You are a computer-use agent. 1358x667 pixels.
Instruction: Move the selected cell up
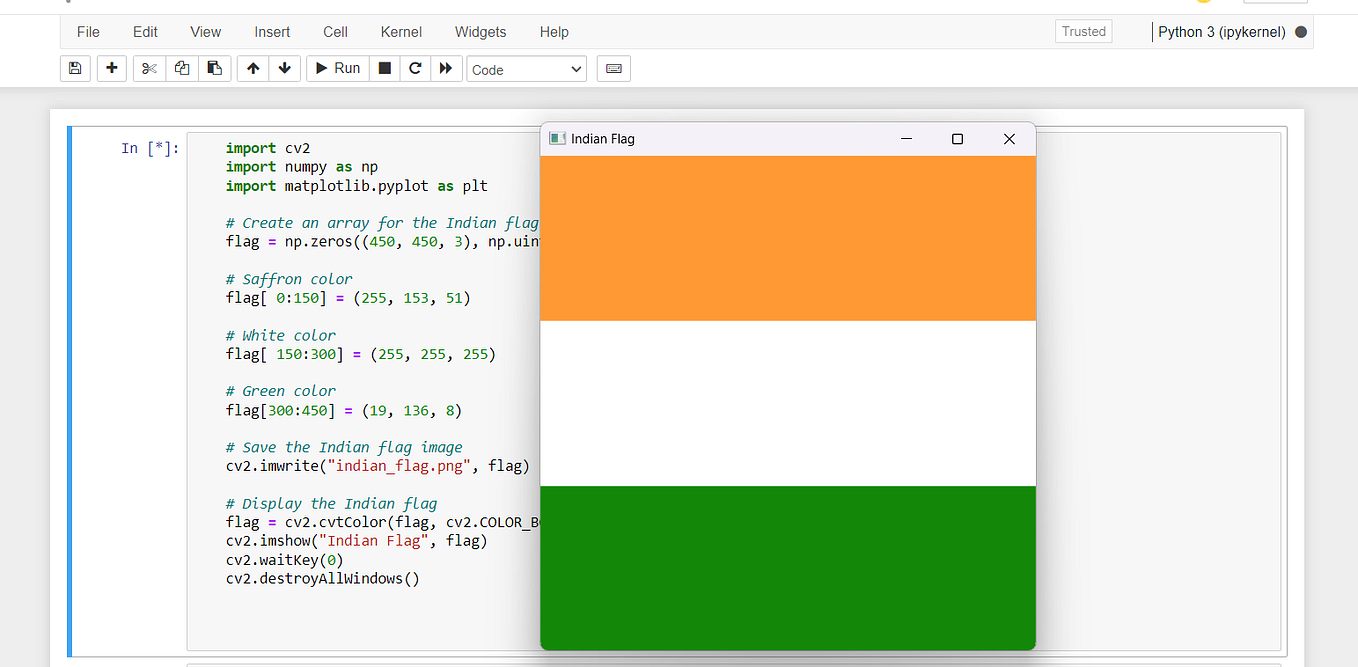[x=253, y=68]
